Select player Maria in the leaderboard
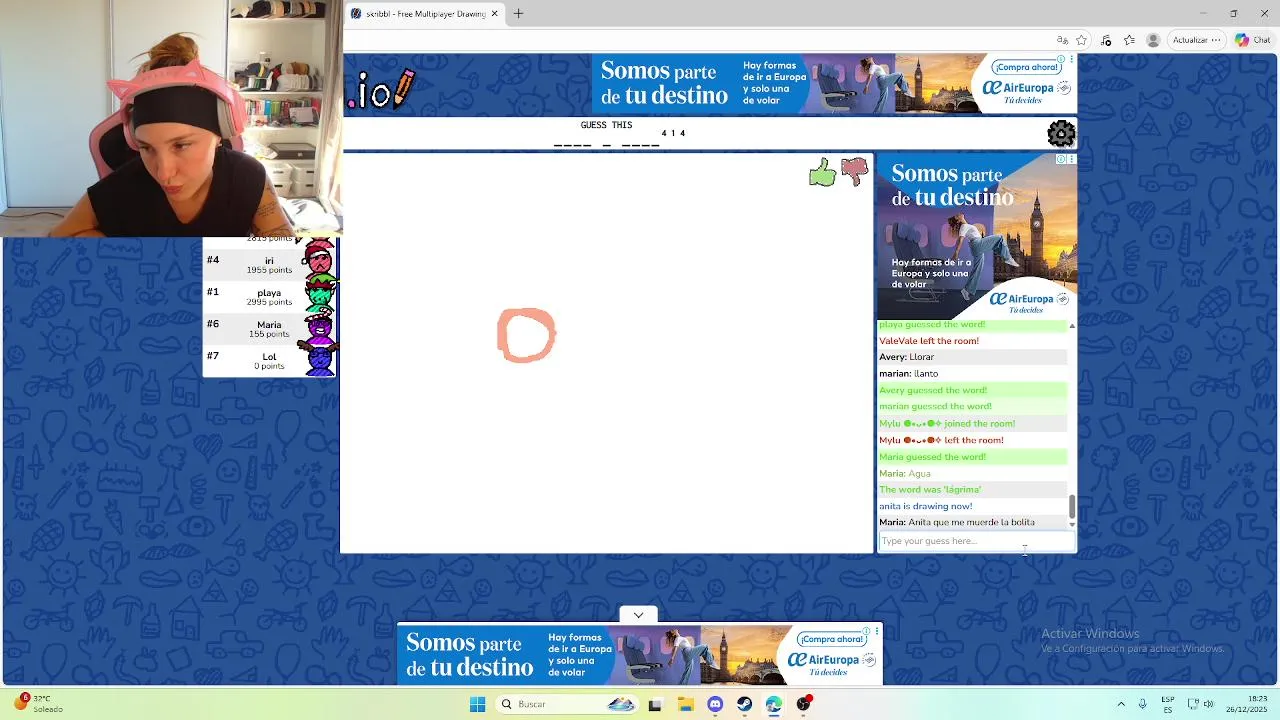The image size is (1280, 720). click(269, 329)
